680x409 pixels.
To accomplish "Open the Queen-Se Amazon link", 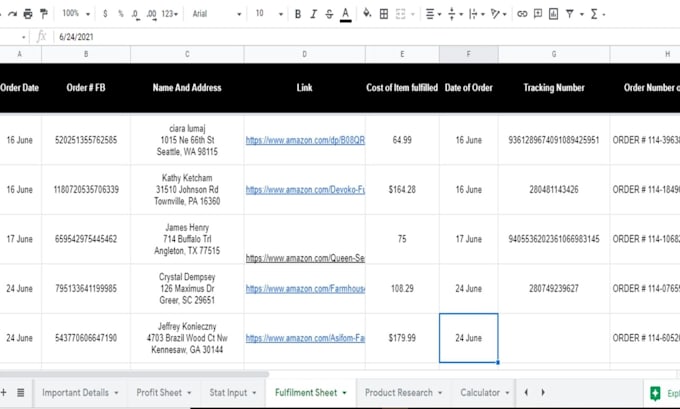I will 305,258.
